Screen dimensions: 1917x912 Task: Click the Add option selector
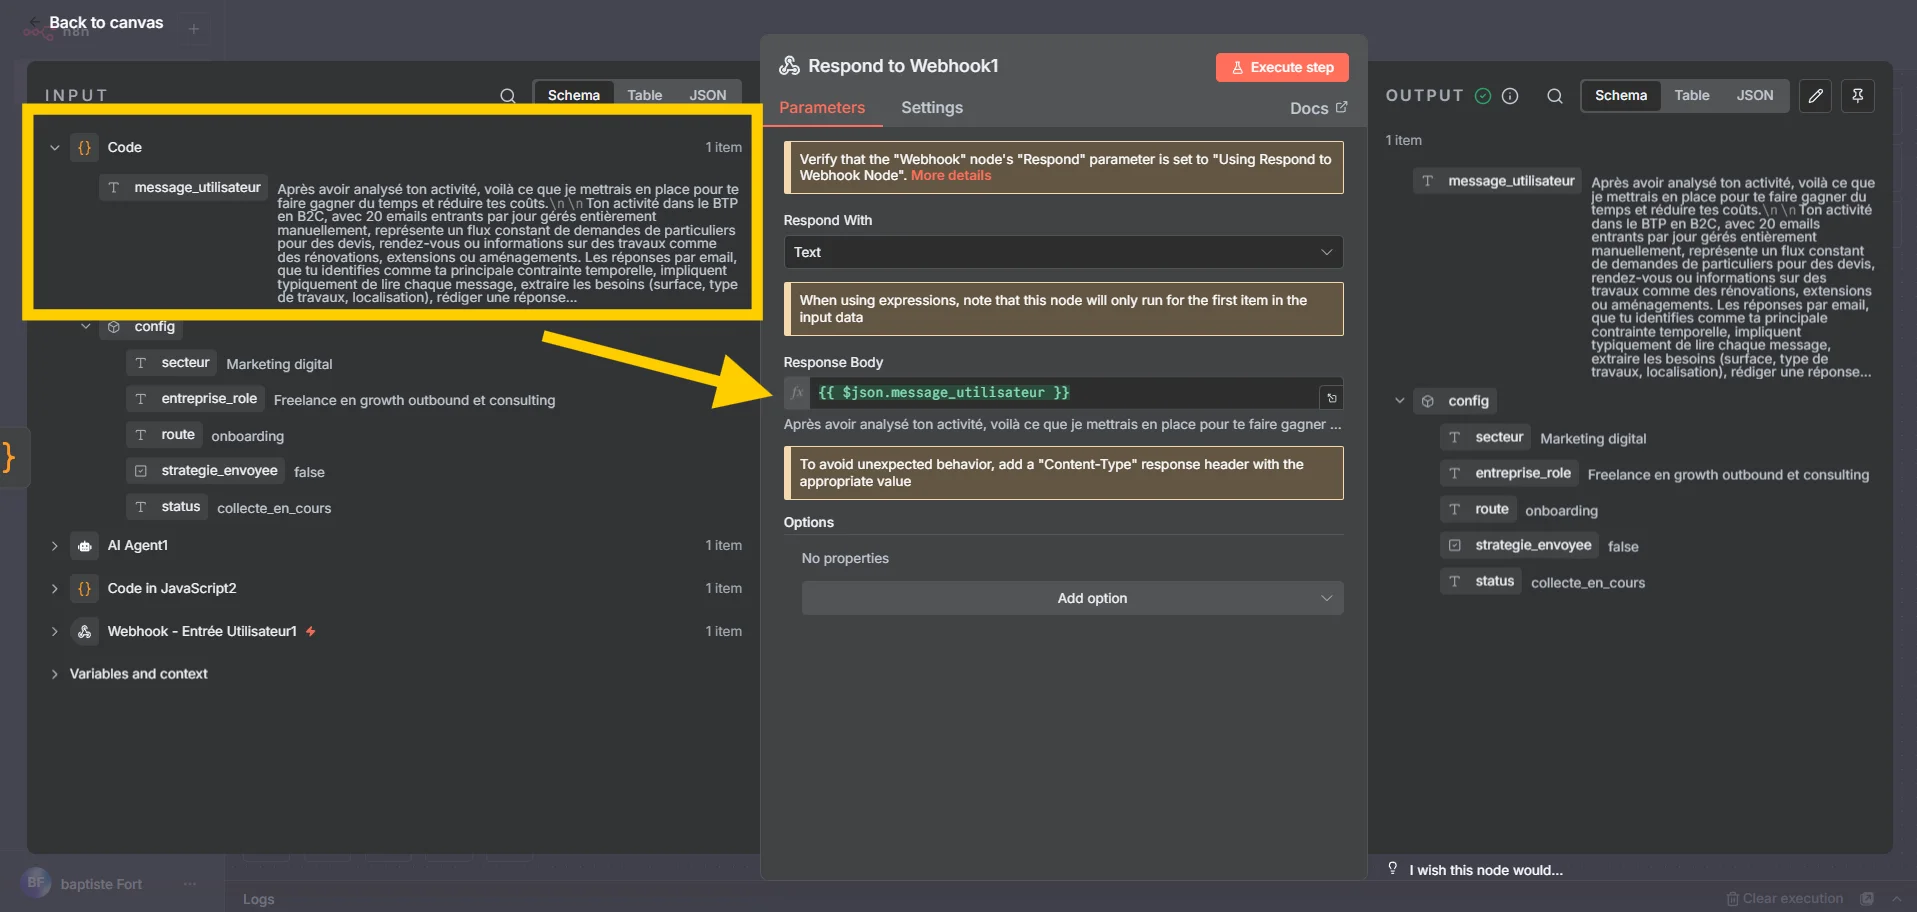(x=1070, y=598)
